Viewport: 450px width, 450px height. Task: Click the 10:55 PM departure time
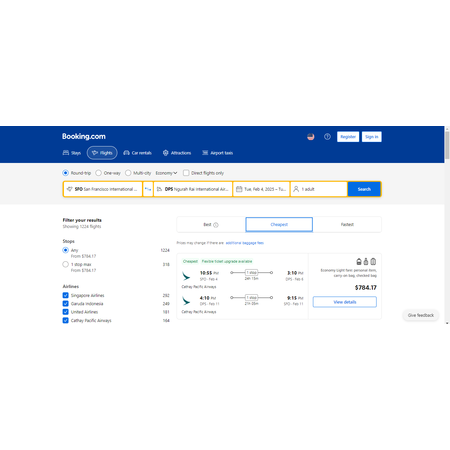(x=209, y=273)
